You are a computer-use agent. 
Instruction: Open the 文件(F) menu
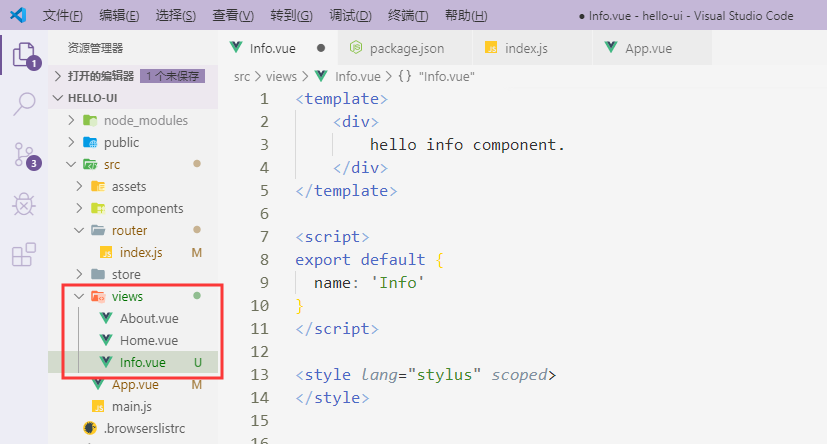coord(63,15)
